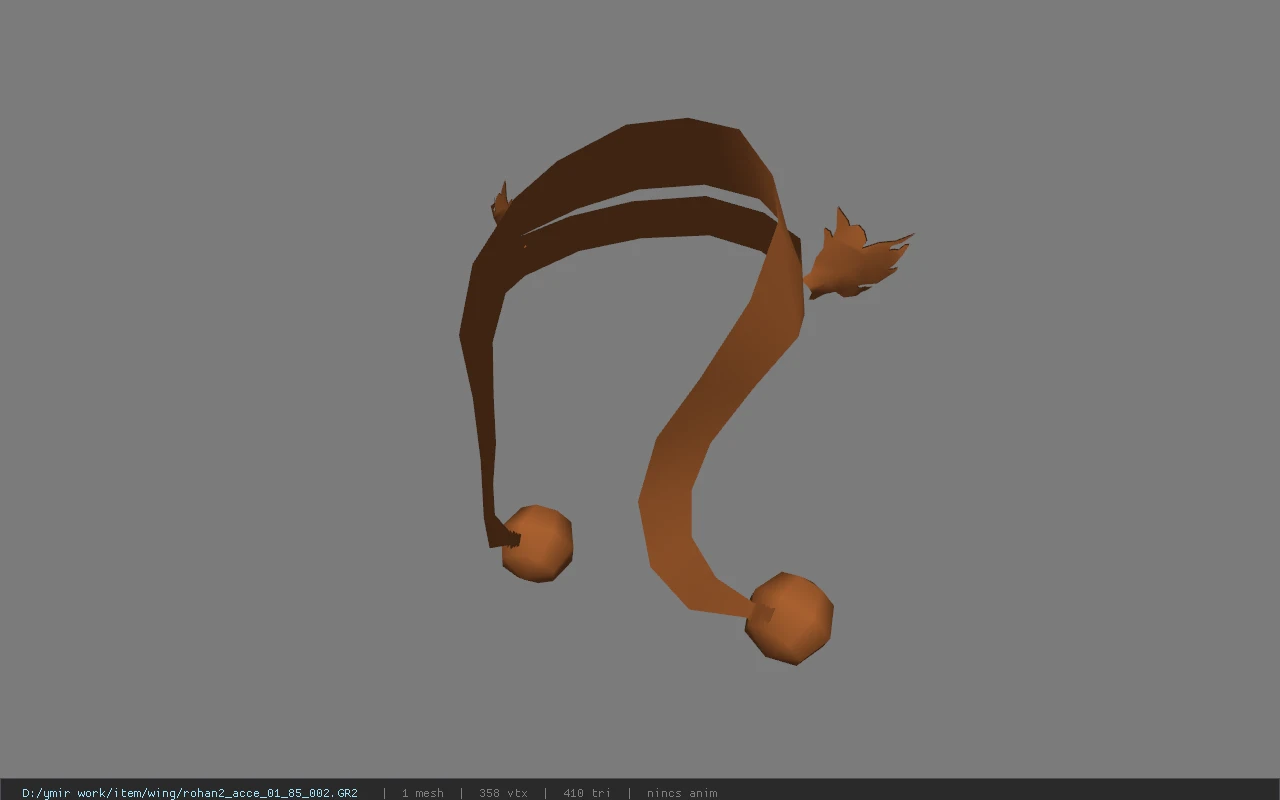Select the lower-right orange ball on the model

click(790, 618)
